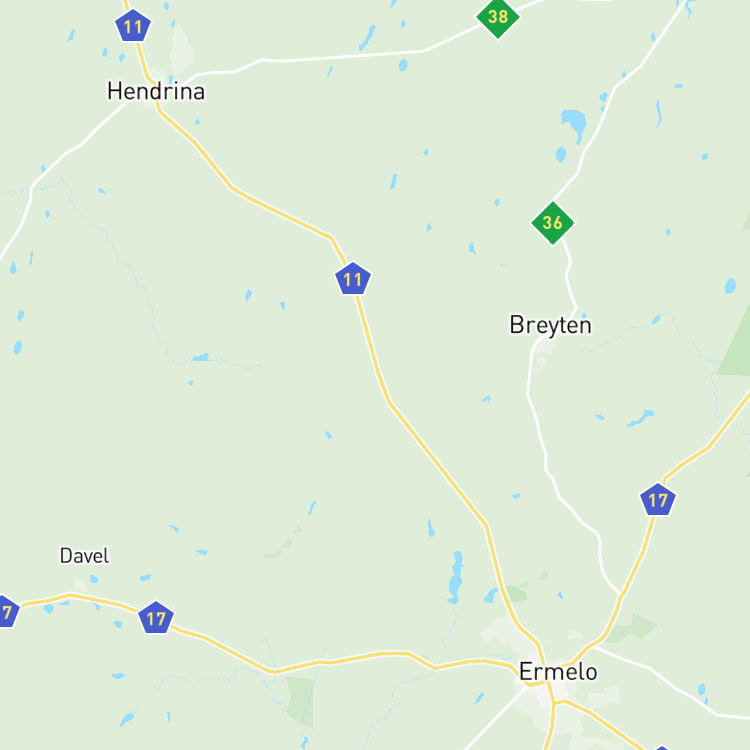Click the pale urban patch north of Hendrina
750x750 pixels.
click(x=182, y=50)
